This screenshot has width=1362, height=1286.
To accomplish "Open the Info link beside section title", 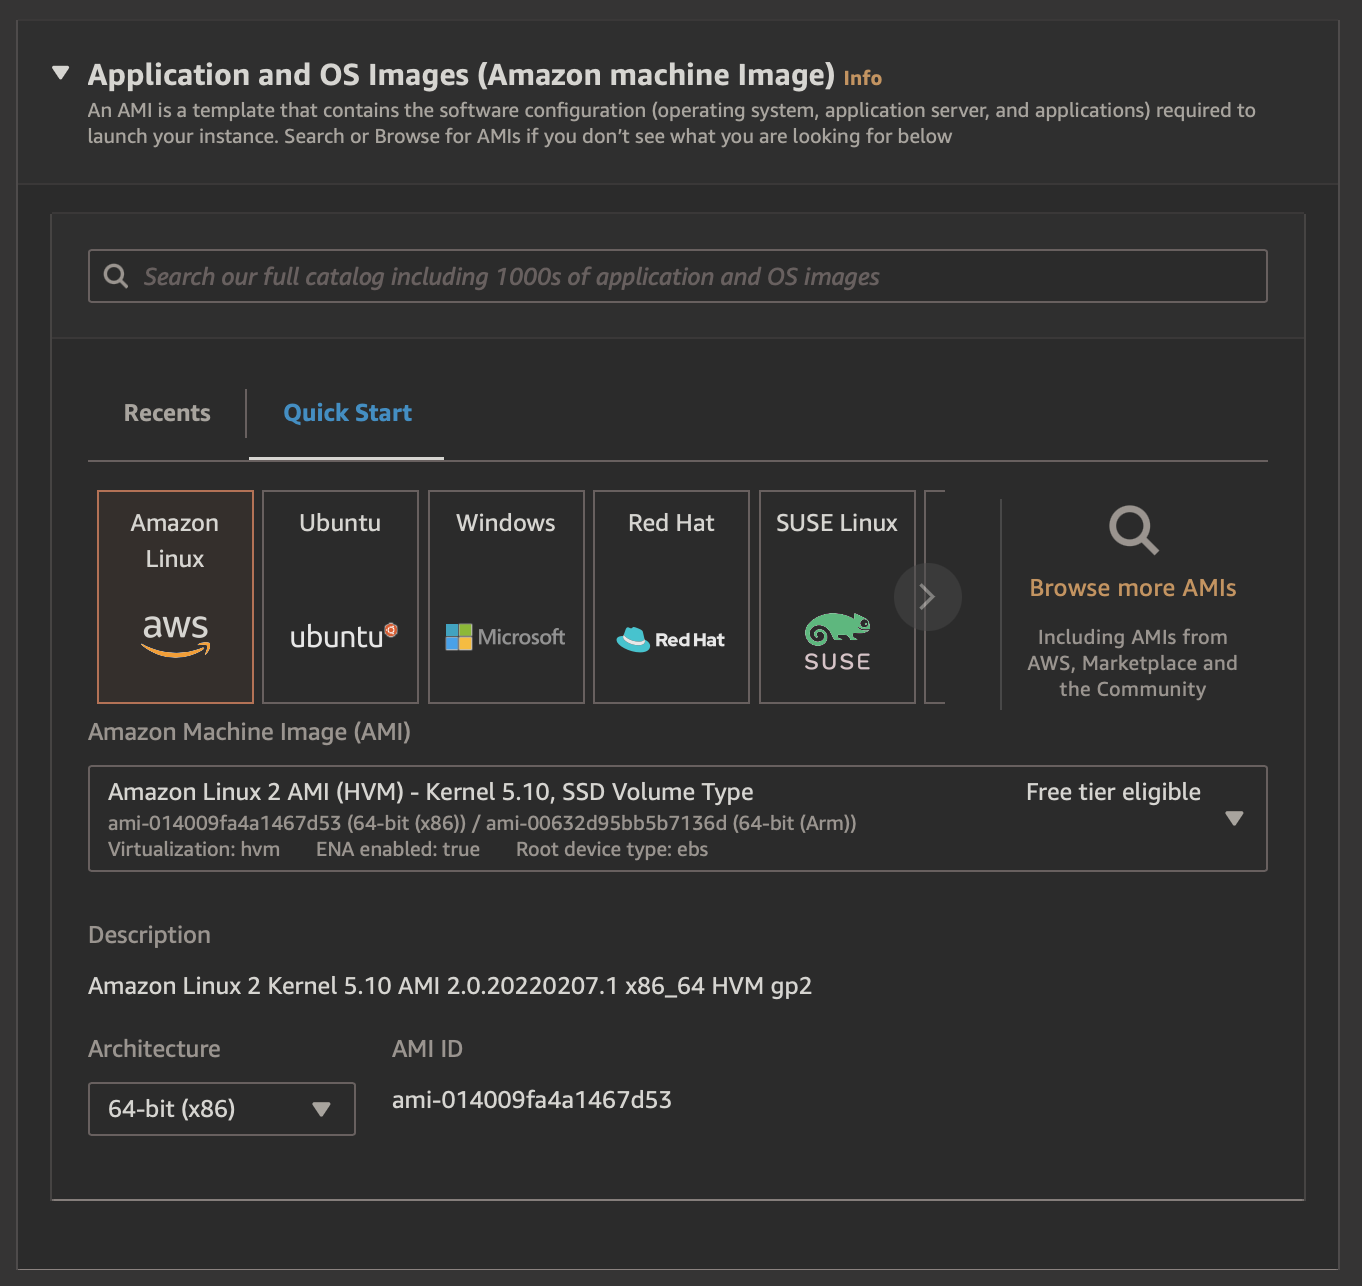I will pyautogui.click(x=862, y=78).
